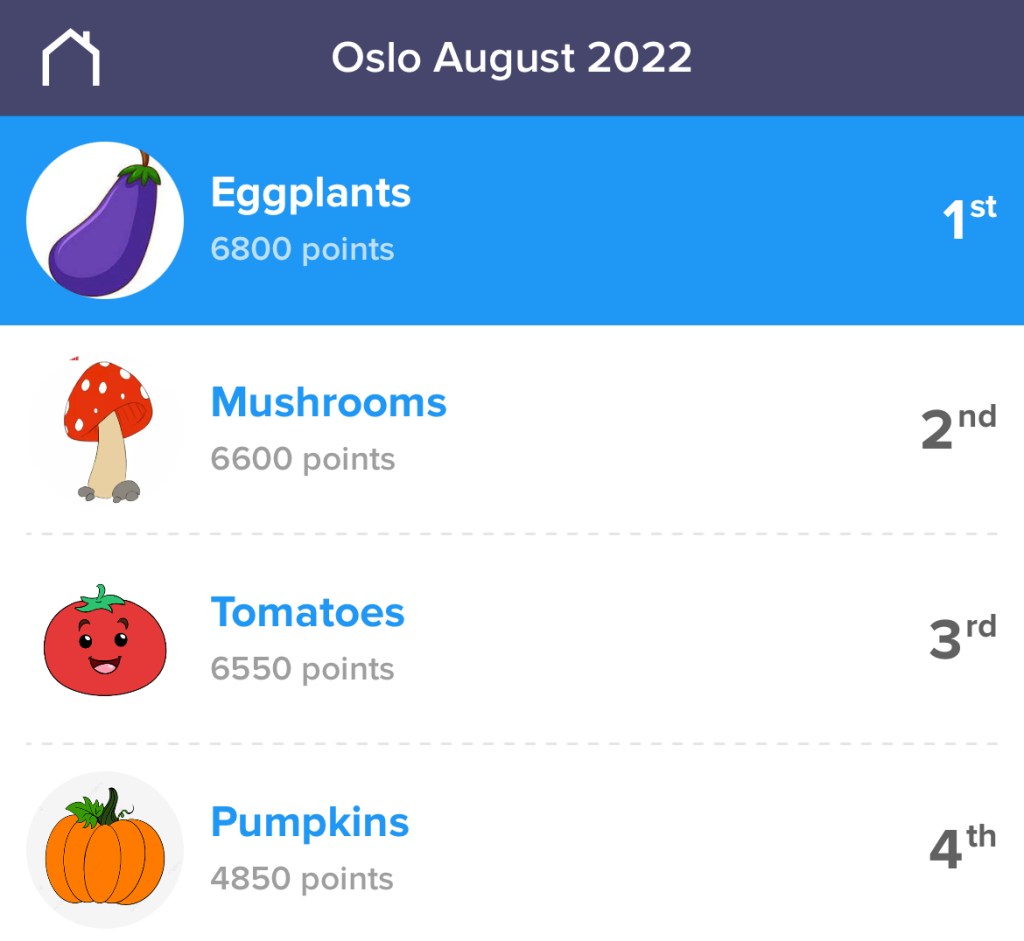Click the 1st place rank badge

(968, 220)
